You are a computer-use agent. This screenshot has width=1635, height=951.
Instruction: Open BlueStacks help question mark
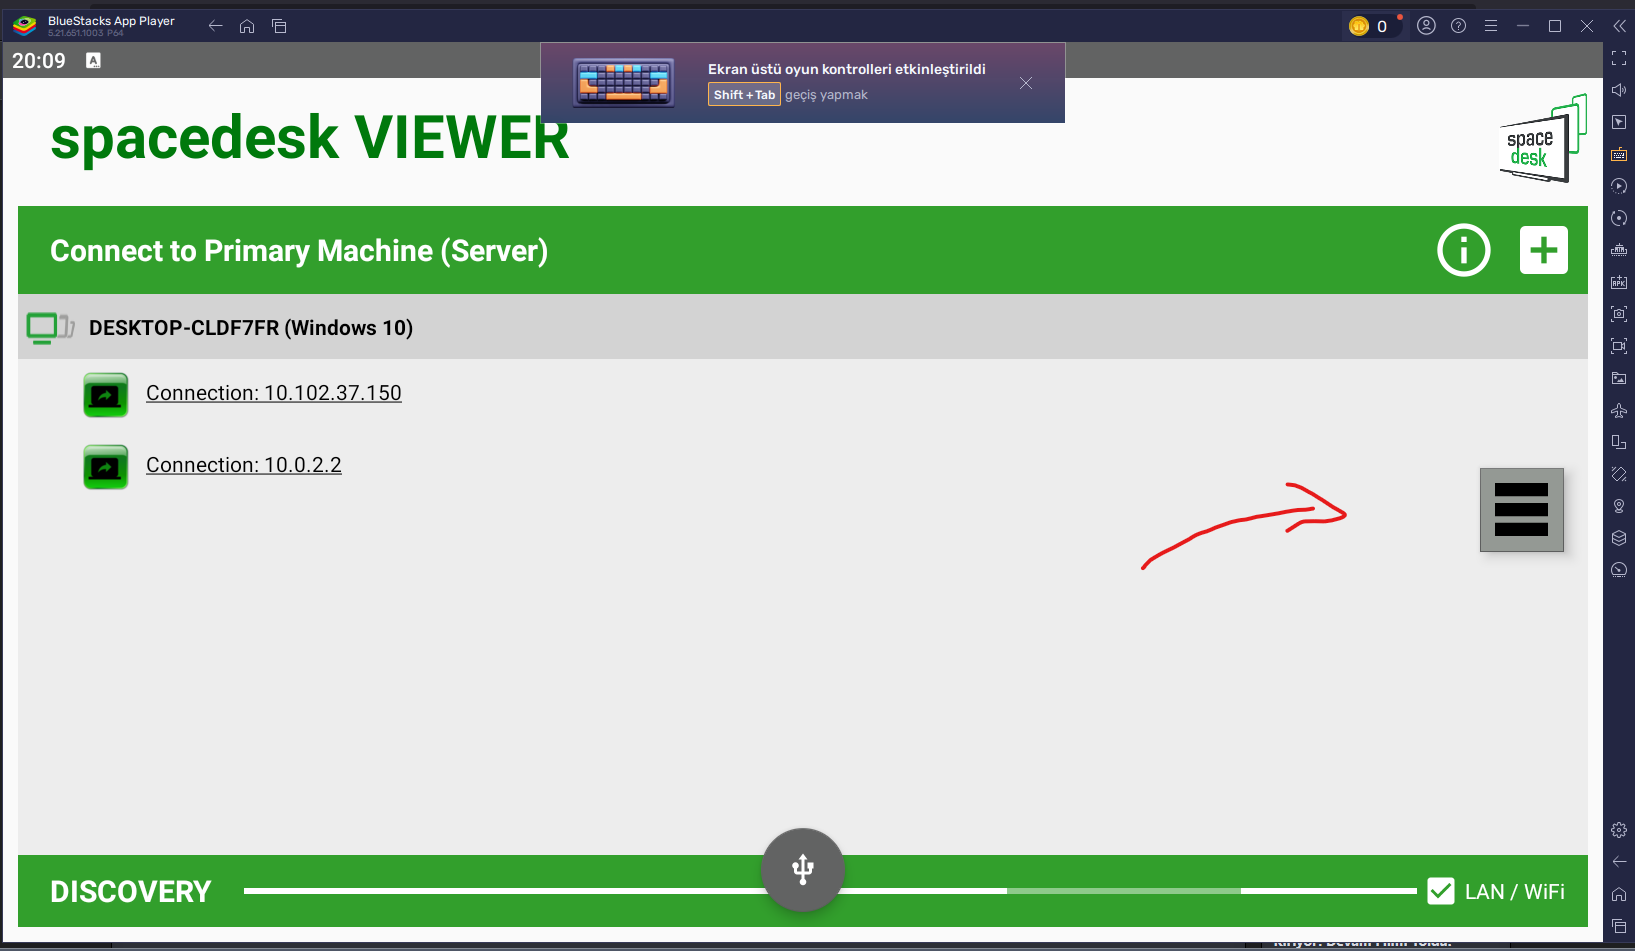point(1459,26)
